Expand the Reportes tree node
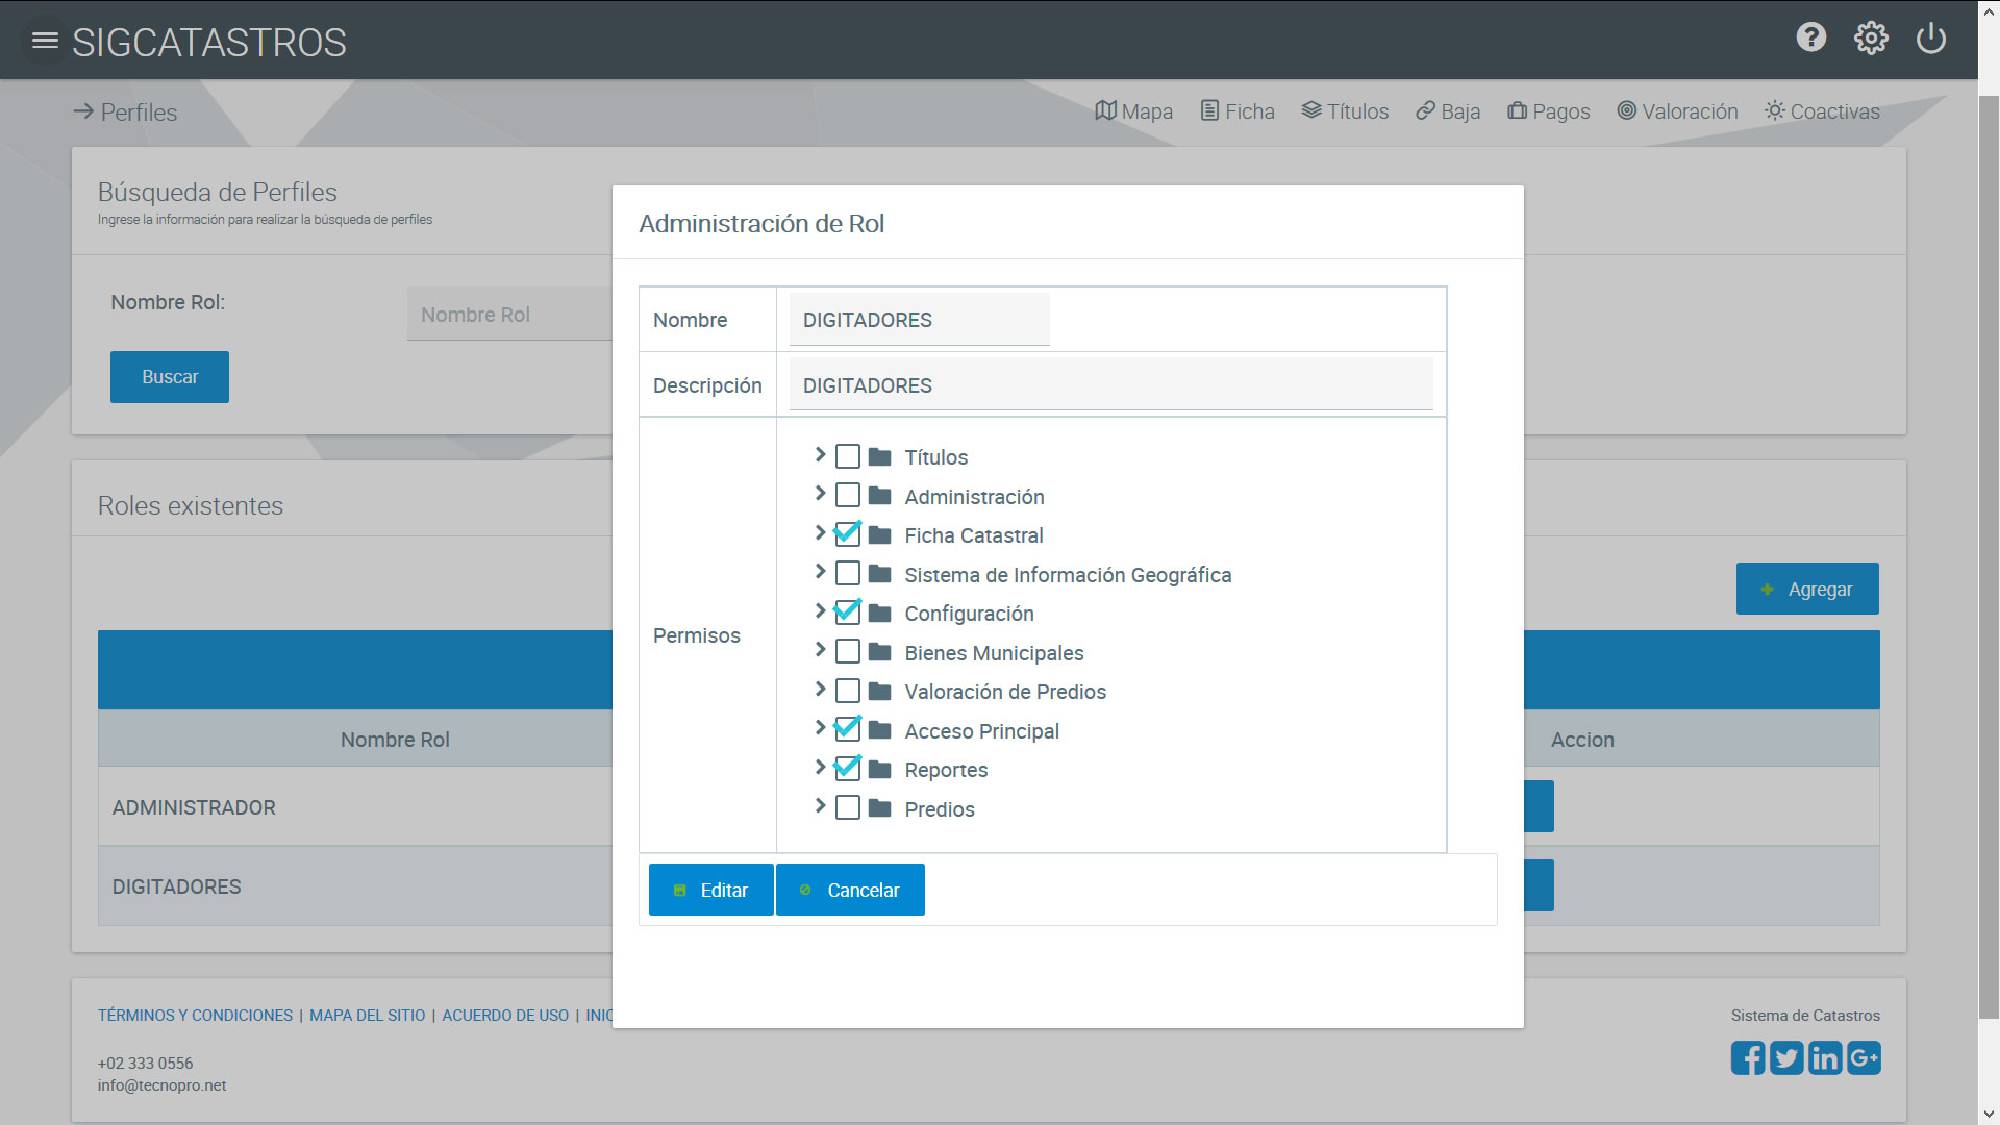This screenshot has width=2000, height=1125. [820, 767]
